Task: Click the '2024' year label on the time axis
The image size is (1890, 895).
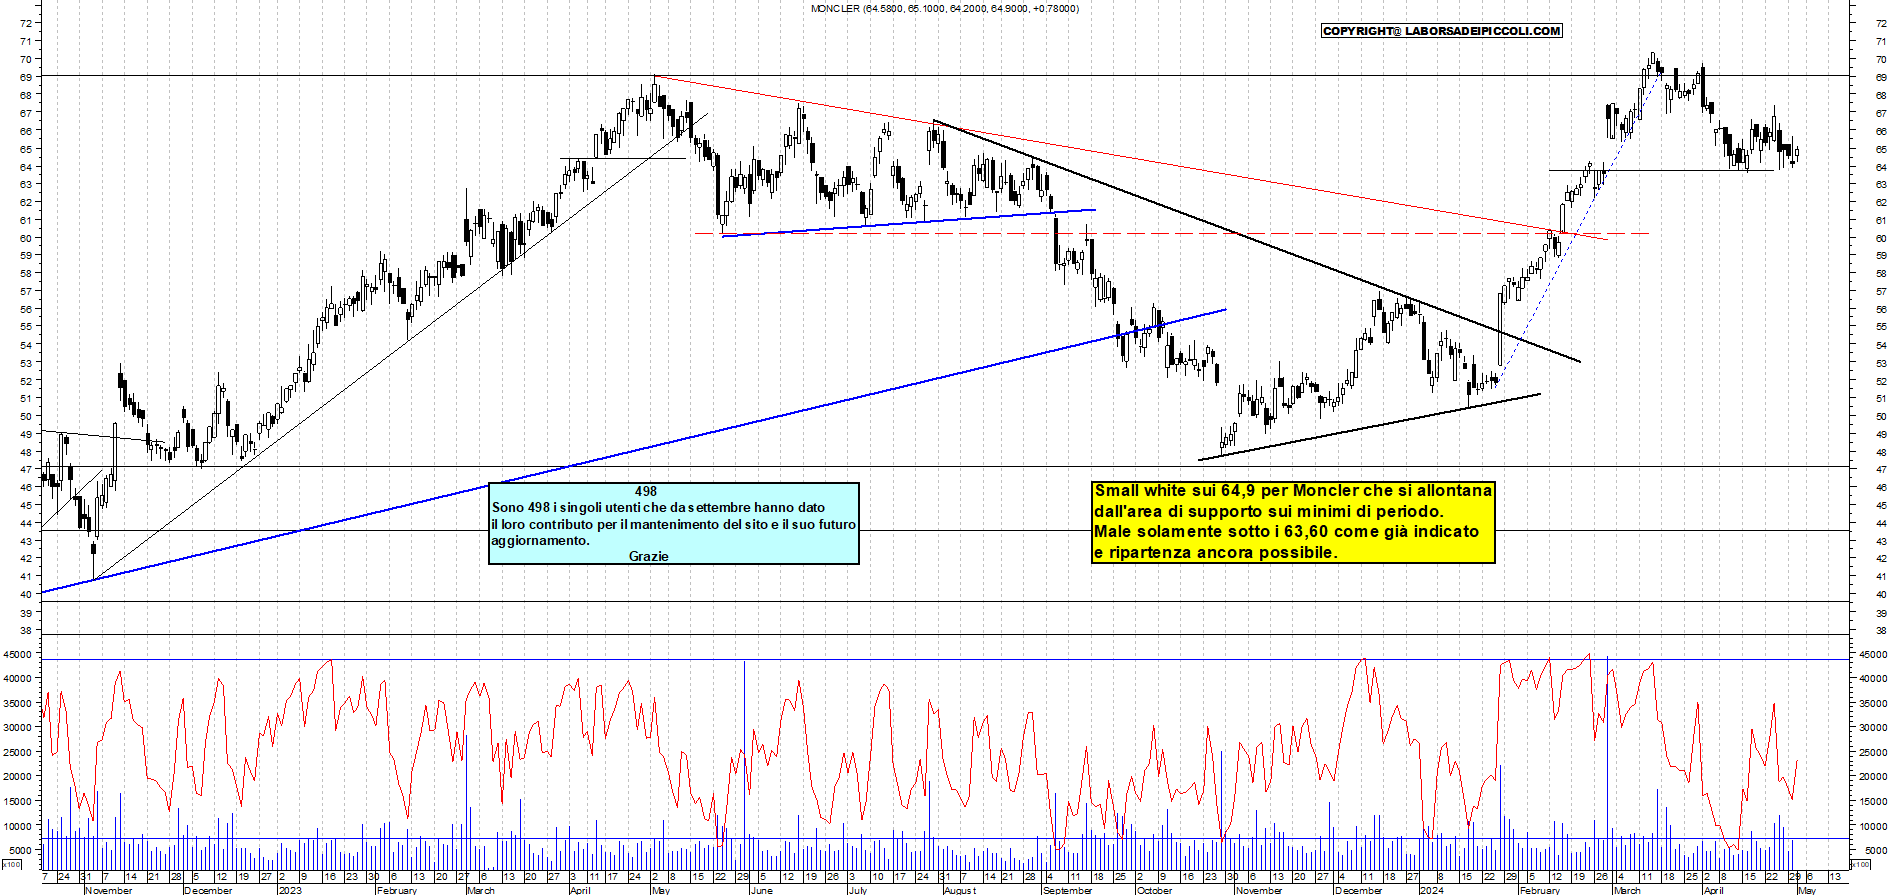Action: click(1432, 890)
